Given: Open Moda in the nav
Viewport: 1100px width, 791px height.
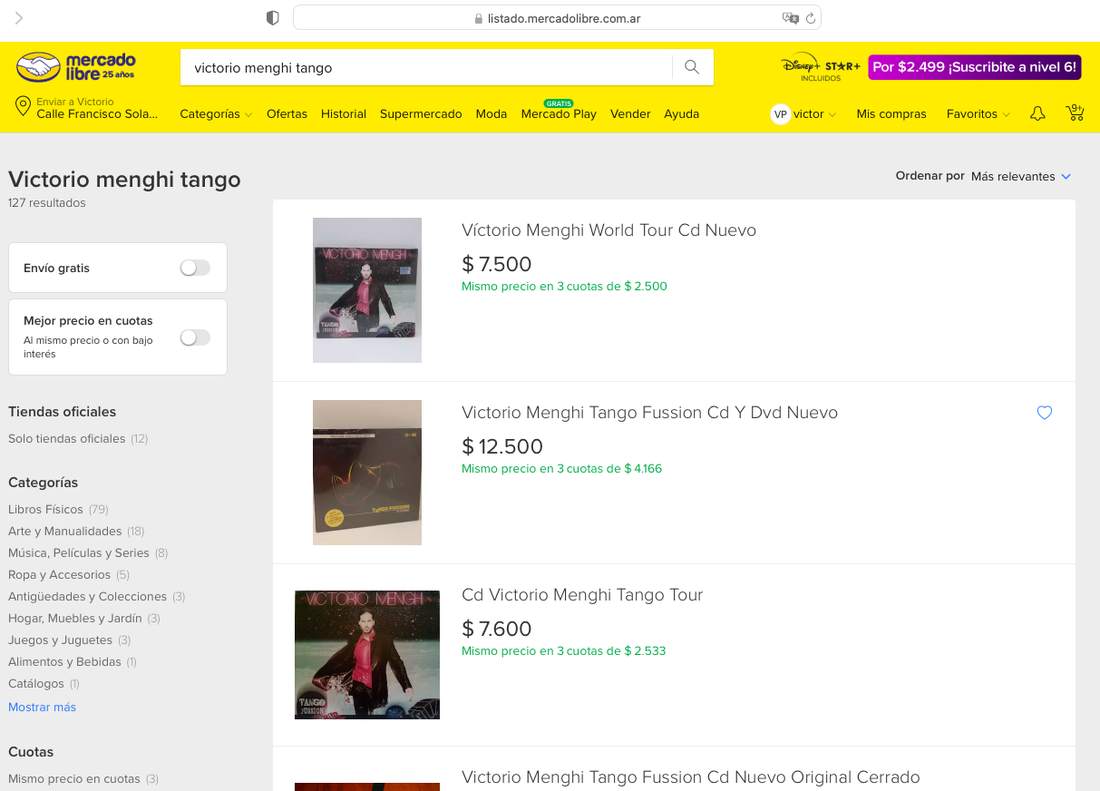Looking at the screenshot, I should (491, 114).
